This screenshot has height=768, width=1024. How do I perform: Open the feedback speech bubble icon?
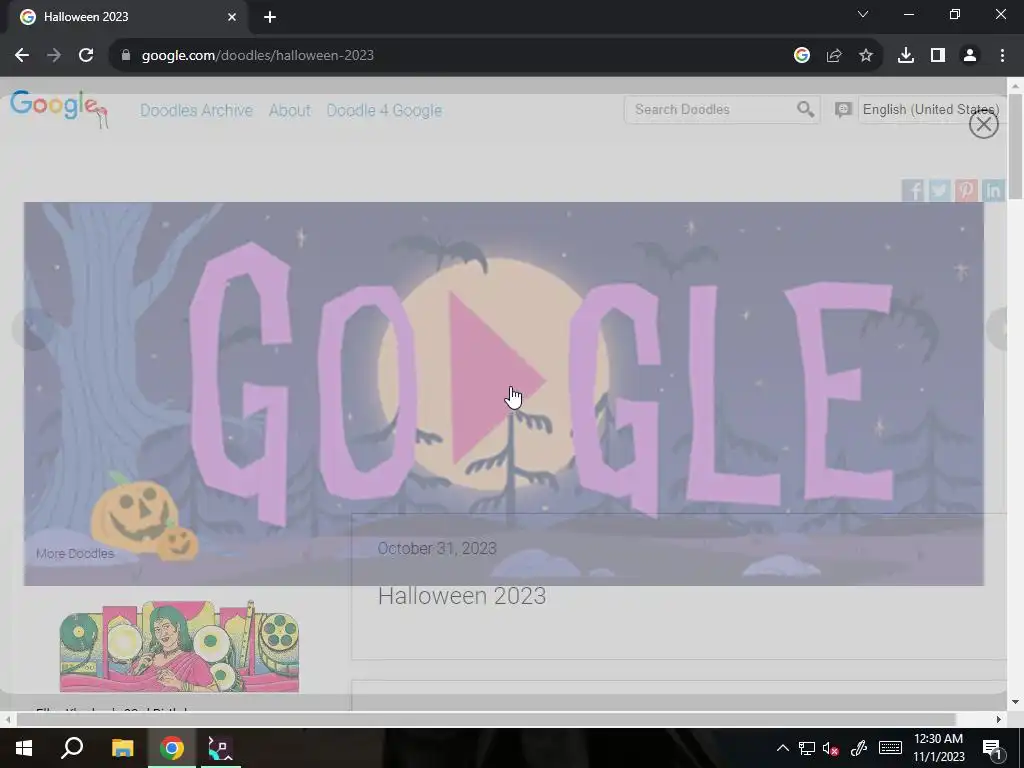coord(843,110)
